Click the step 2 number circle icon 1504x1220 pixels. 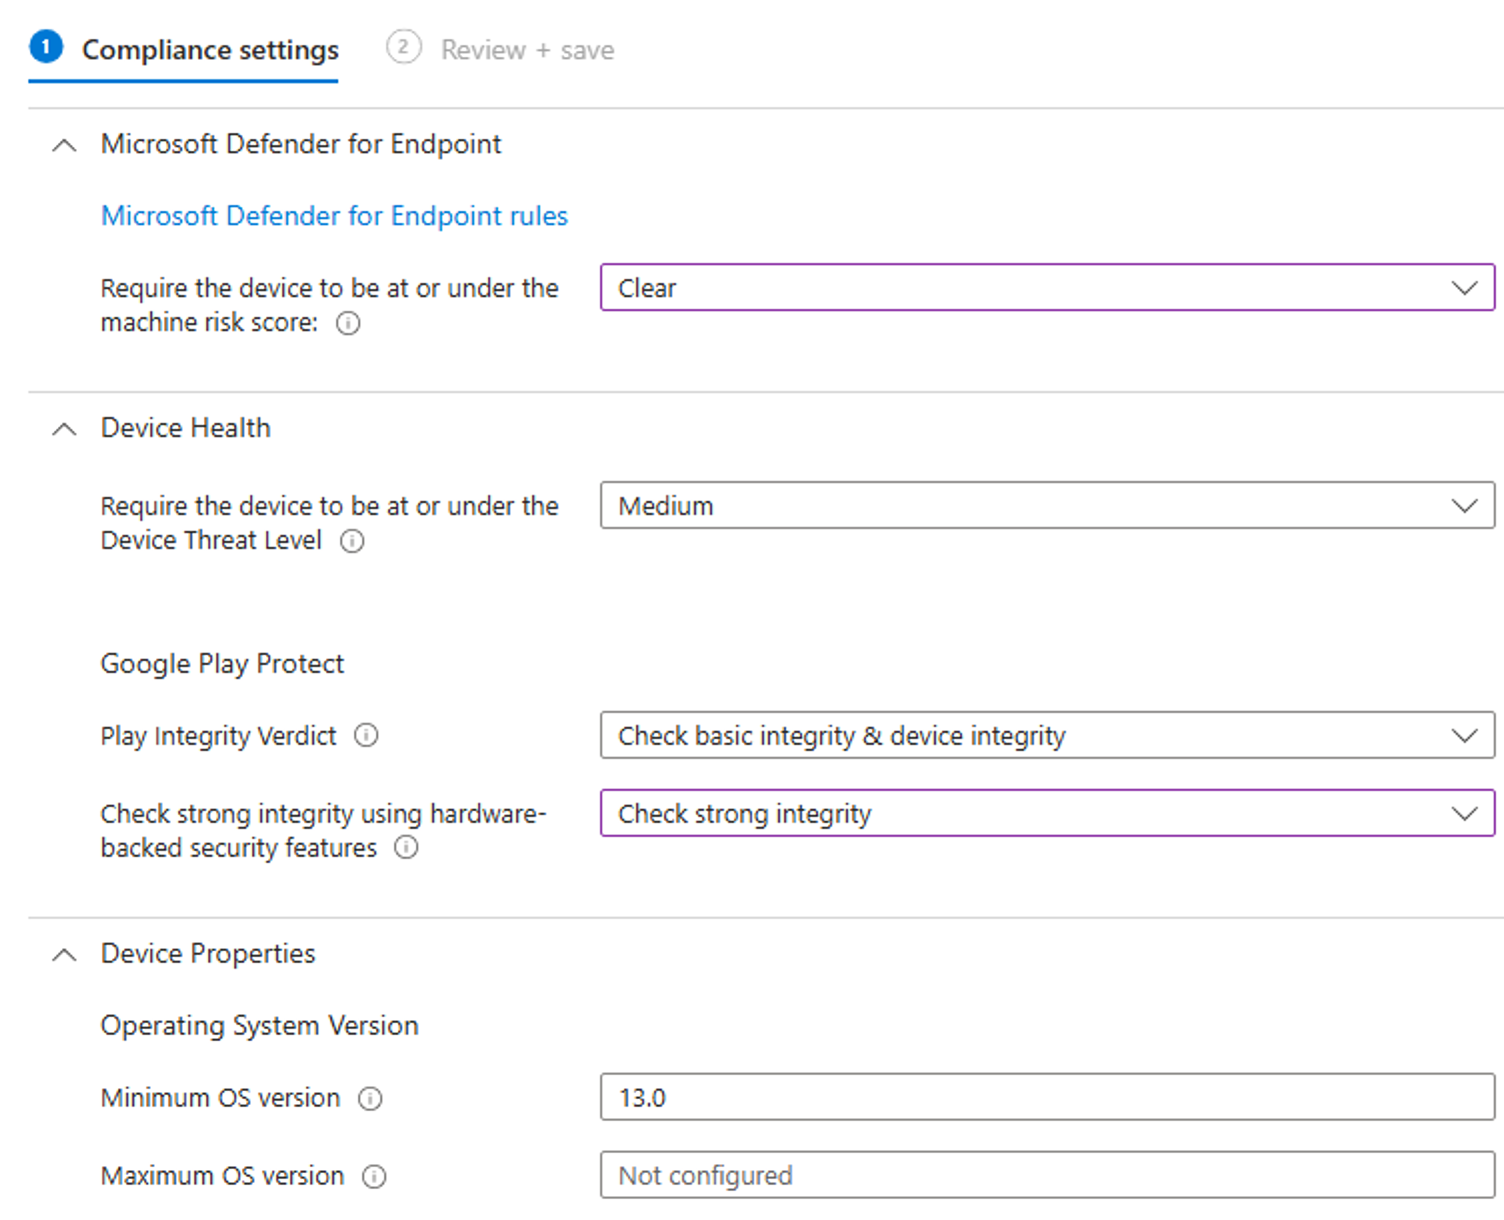(x=404, y=47)
